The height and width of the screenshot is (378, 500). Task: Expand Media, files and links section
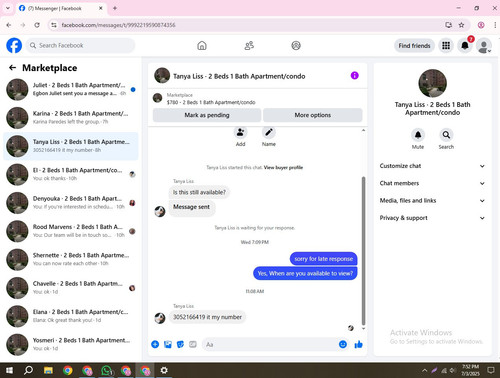click(432, 200)
